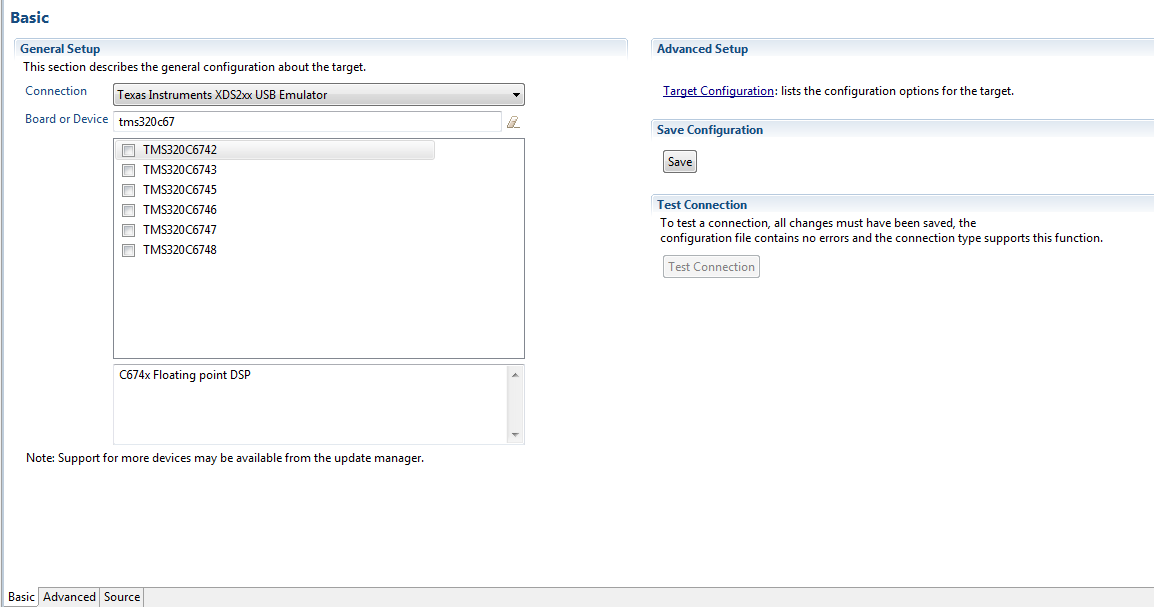Click the C674x Floating point DSP description
Viewport: 1154px width, 607px height.
click(x=185, y=375)
